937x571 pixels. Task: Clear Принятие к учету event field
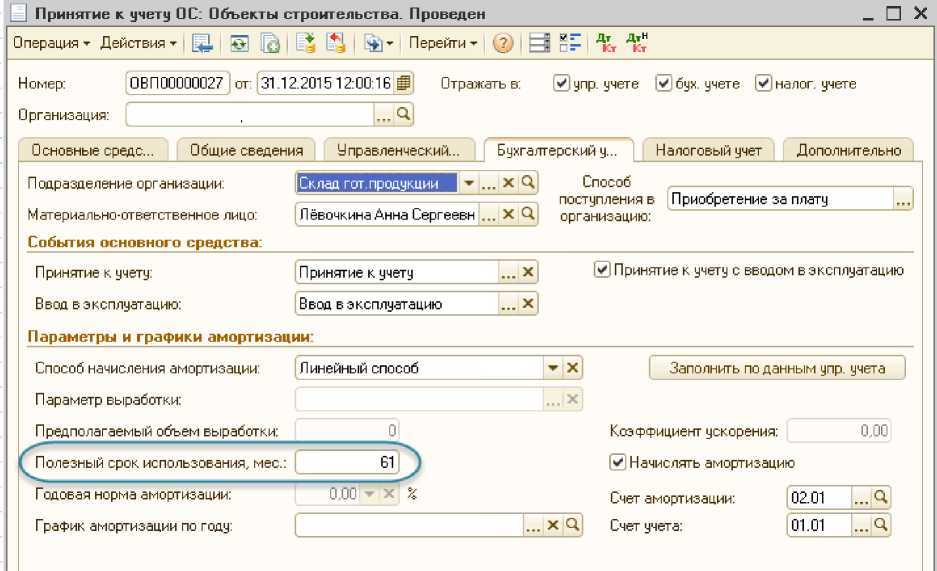point(528,273)
